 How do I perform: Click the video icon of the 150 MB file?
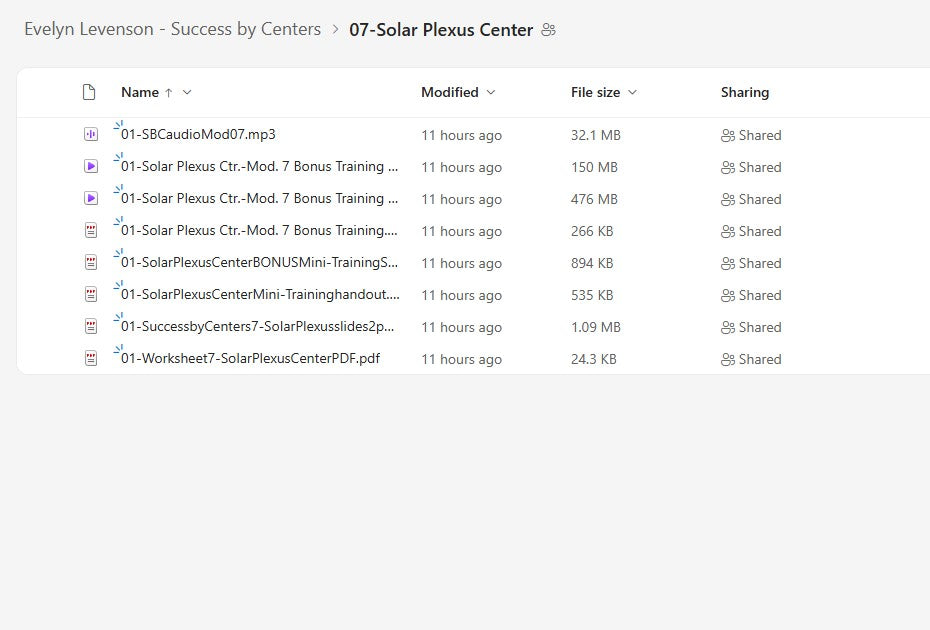[x=91, y=167]
